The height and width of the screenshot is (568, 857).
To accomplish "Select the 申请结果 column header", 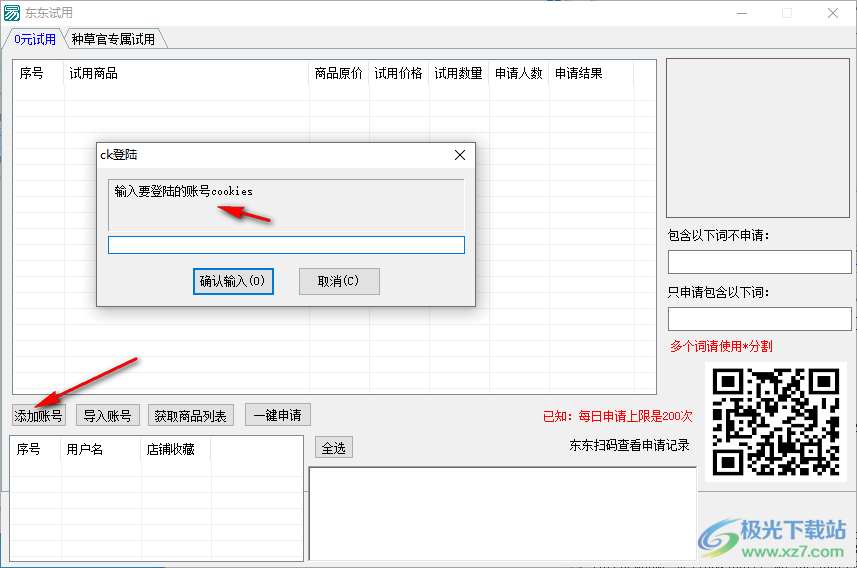I will (x=591, y=73).
